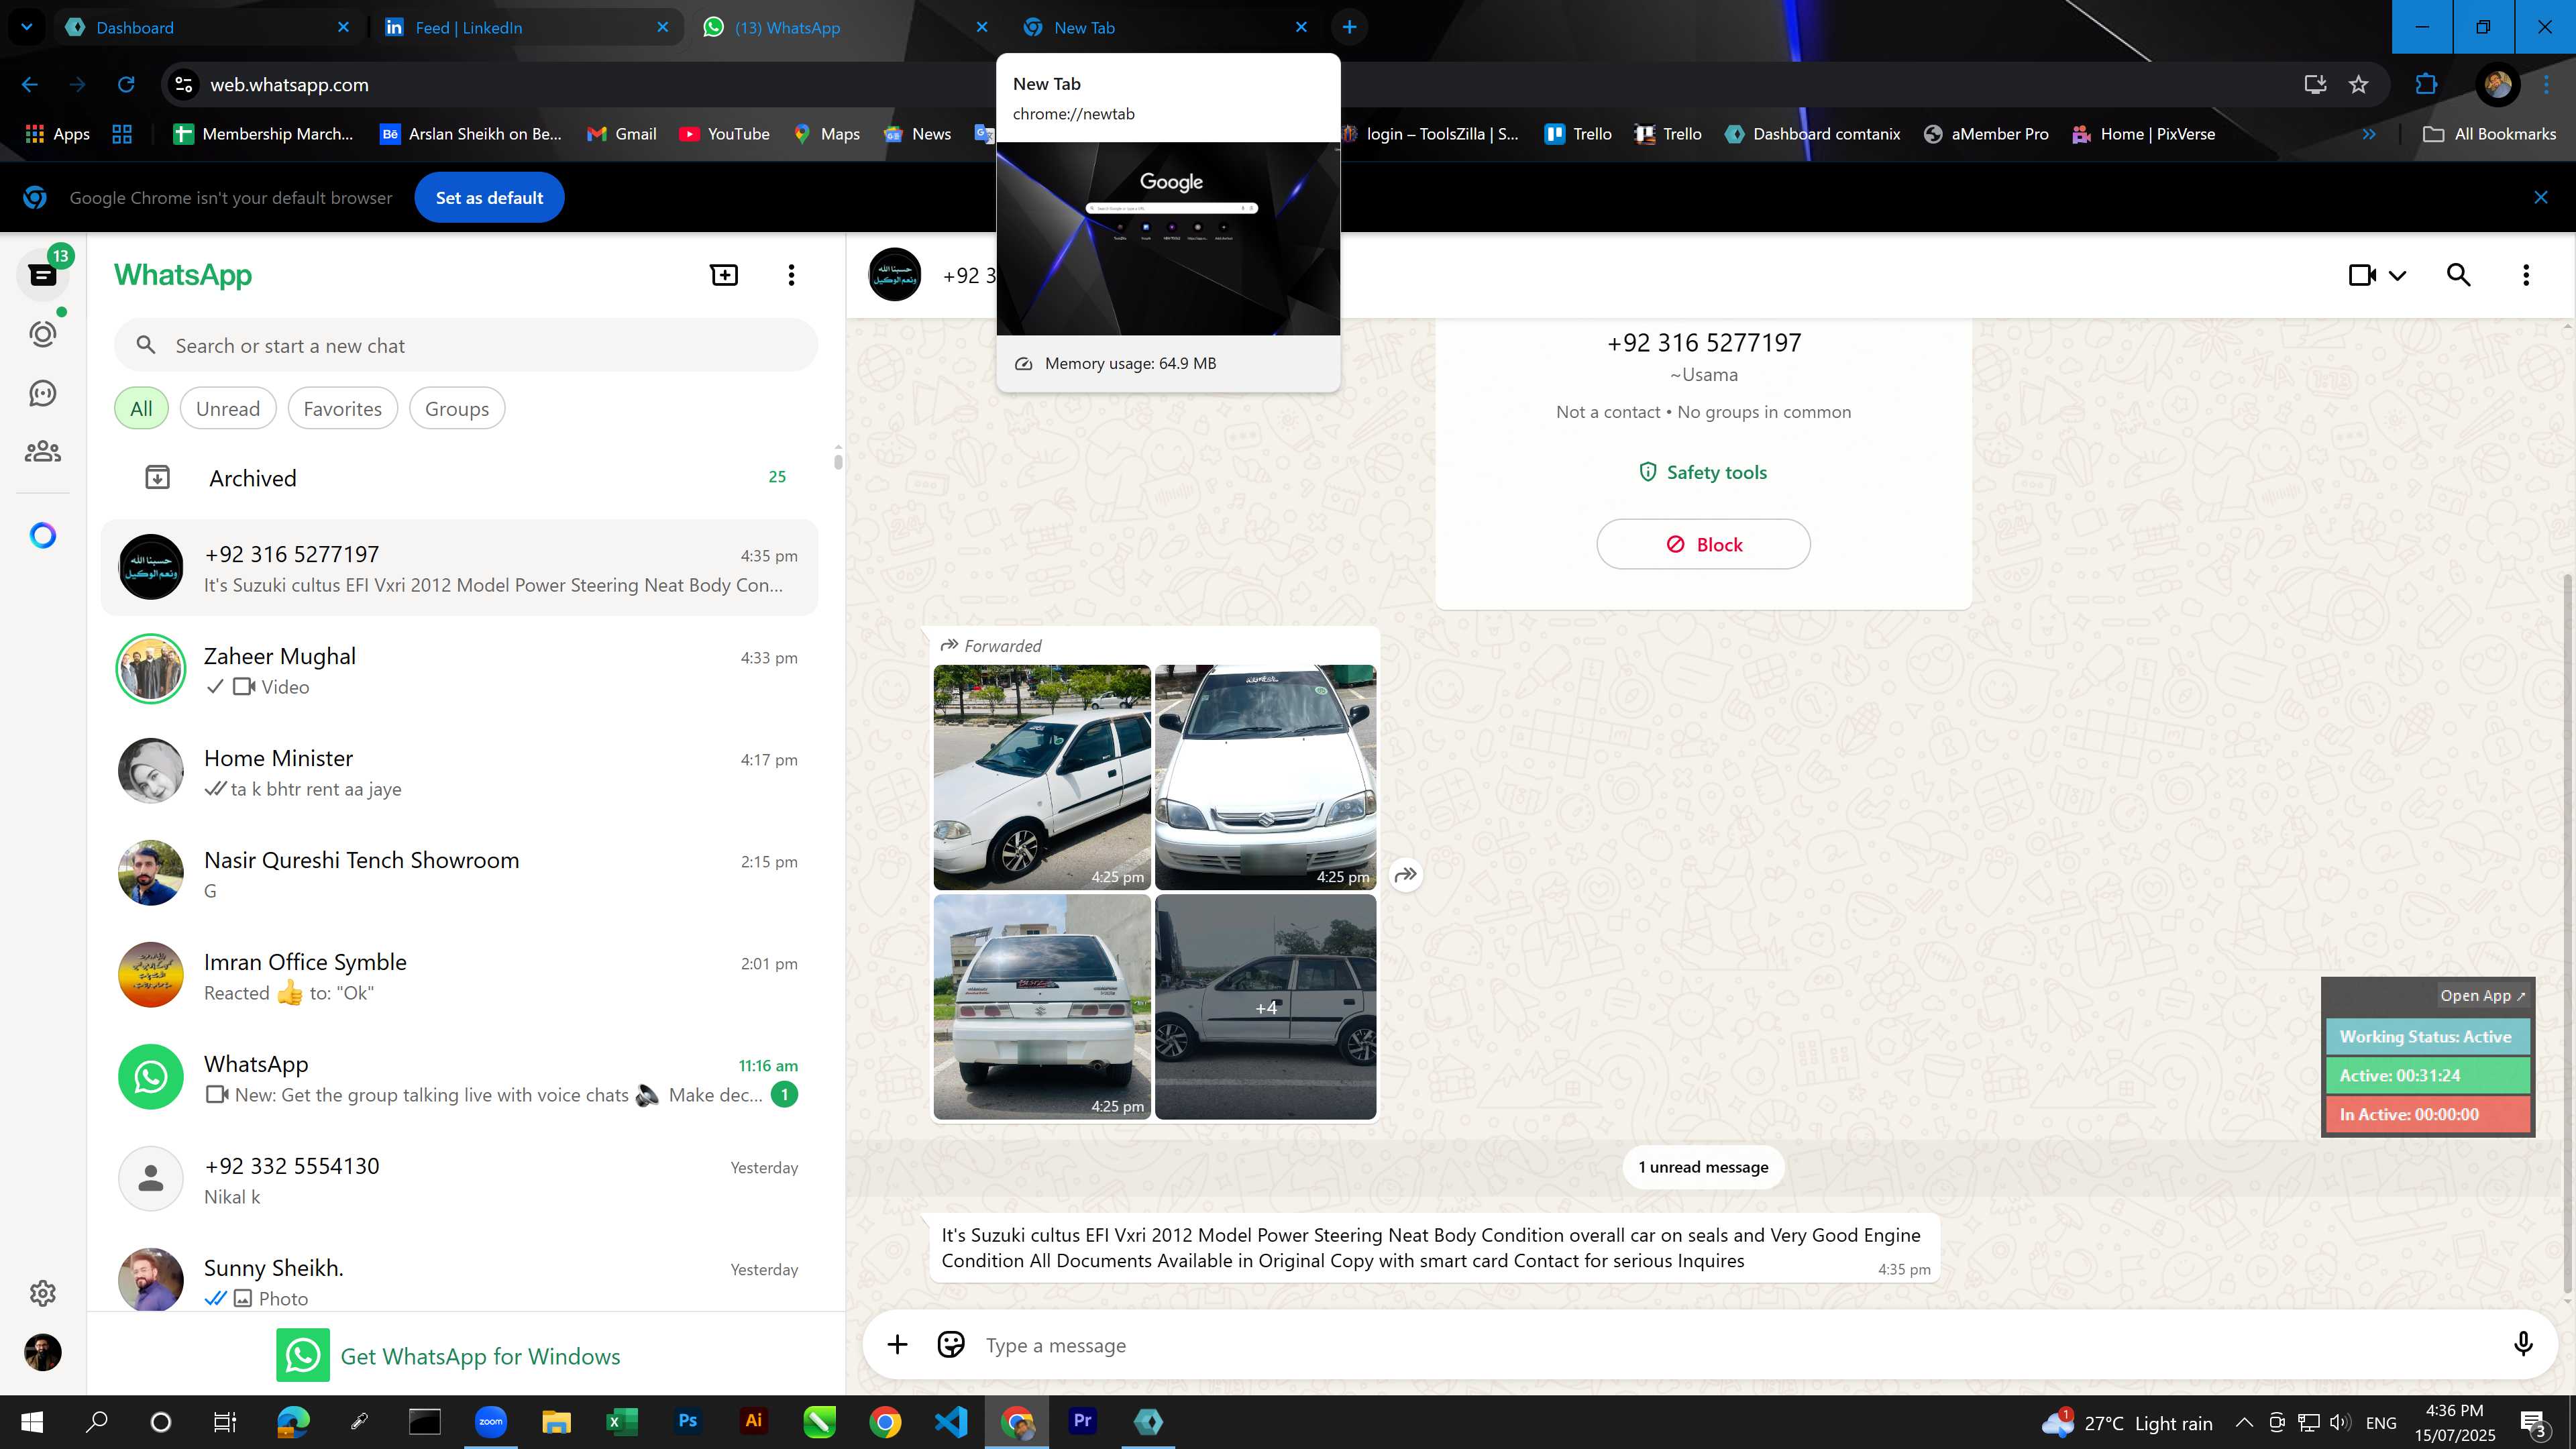The height and width of the screenshot is (1449, 2576).
Task: Open the Channels icon in sidebar
Action: pyautogui.click(x=43, y=393)
